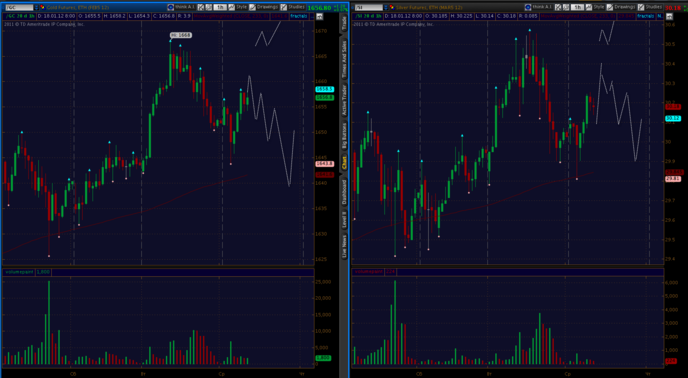Open the Drawings menu on the gold chart
The height and width of the screenshot is (378, 688).
[267, 7]
